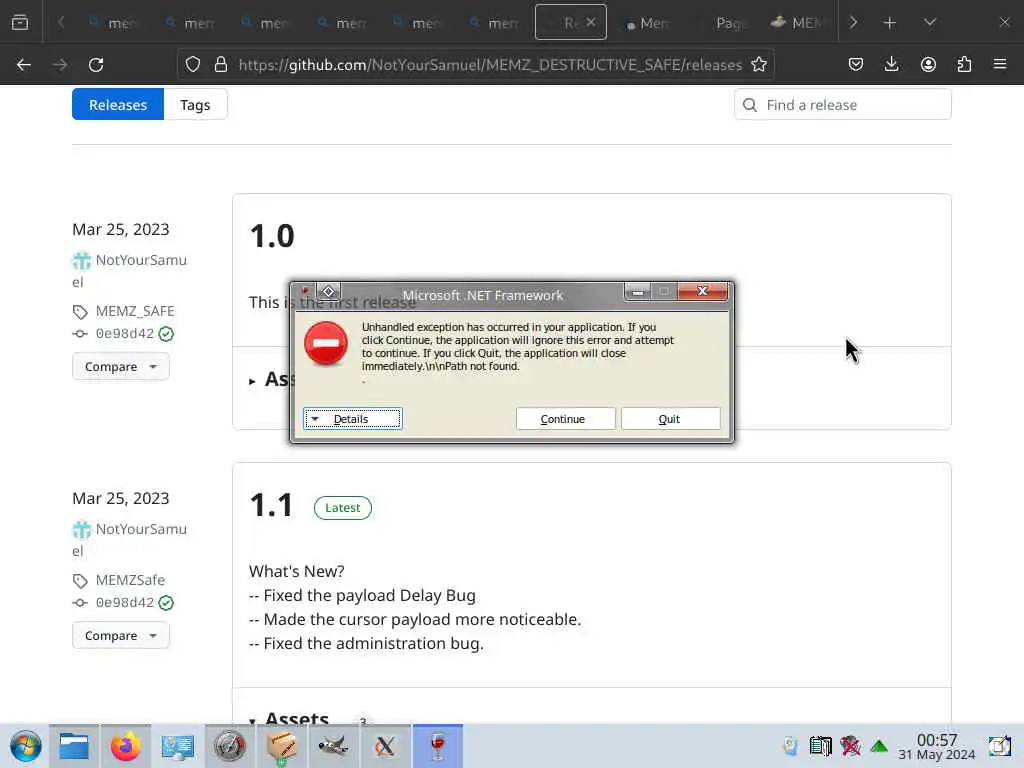Open the Firefox downloads panel
The width and height of the screenshot is (1024, 768).
click(x=891, y=65)
